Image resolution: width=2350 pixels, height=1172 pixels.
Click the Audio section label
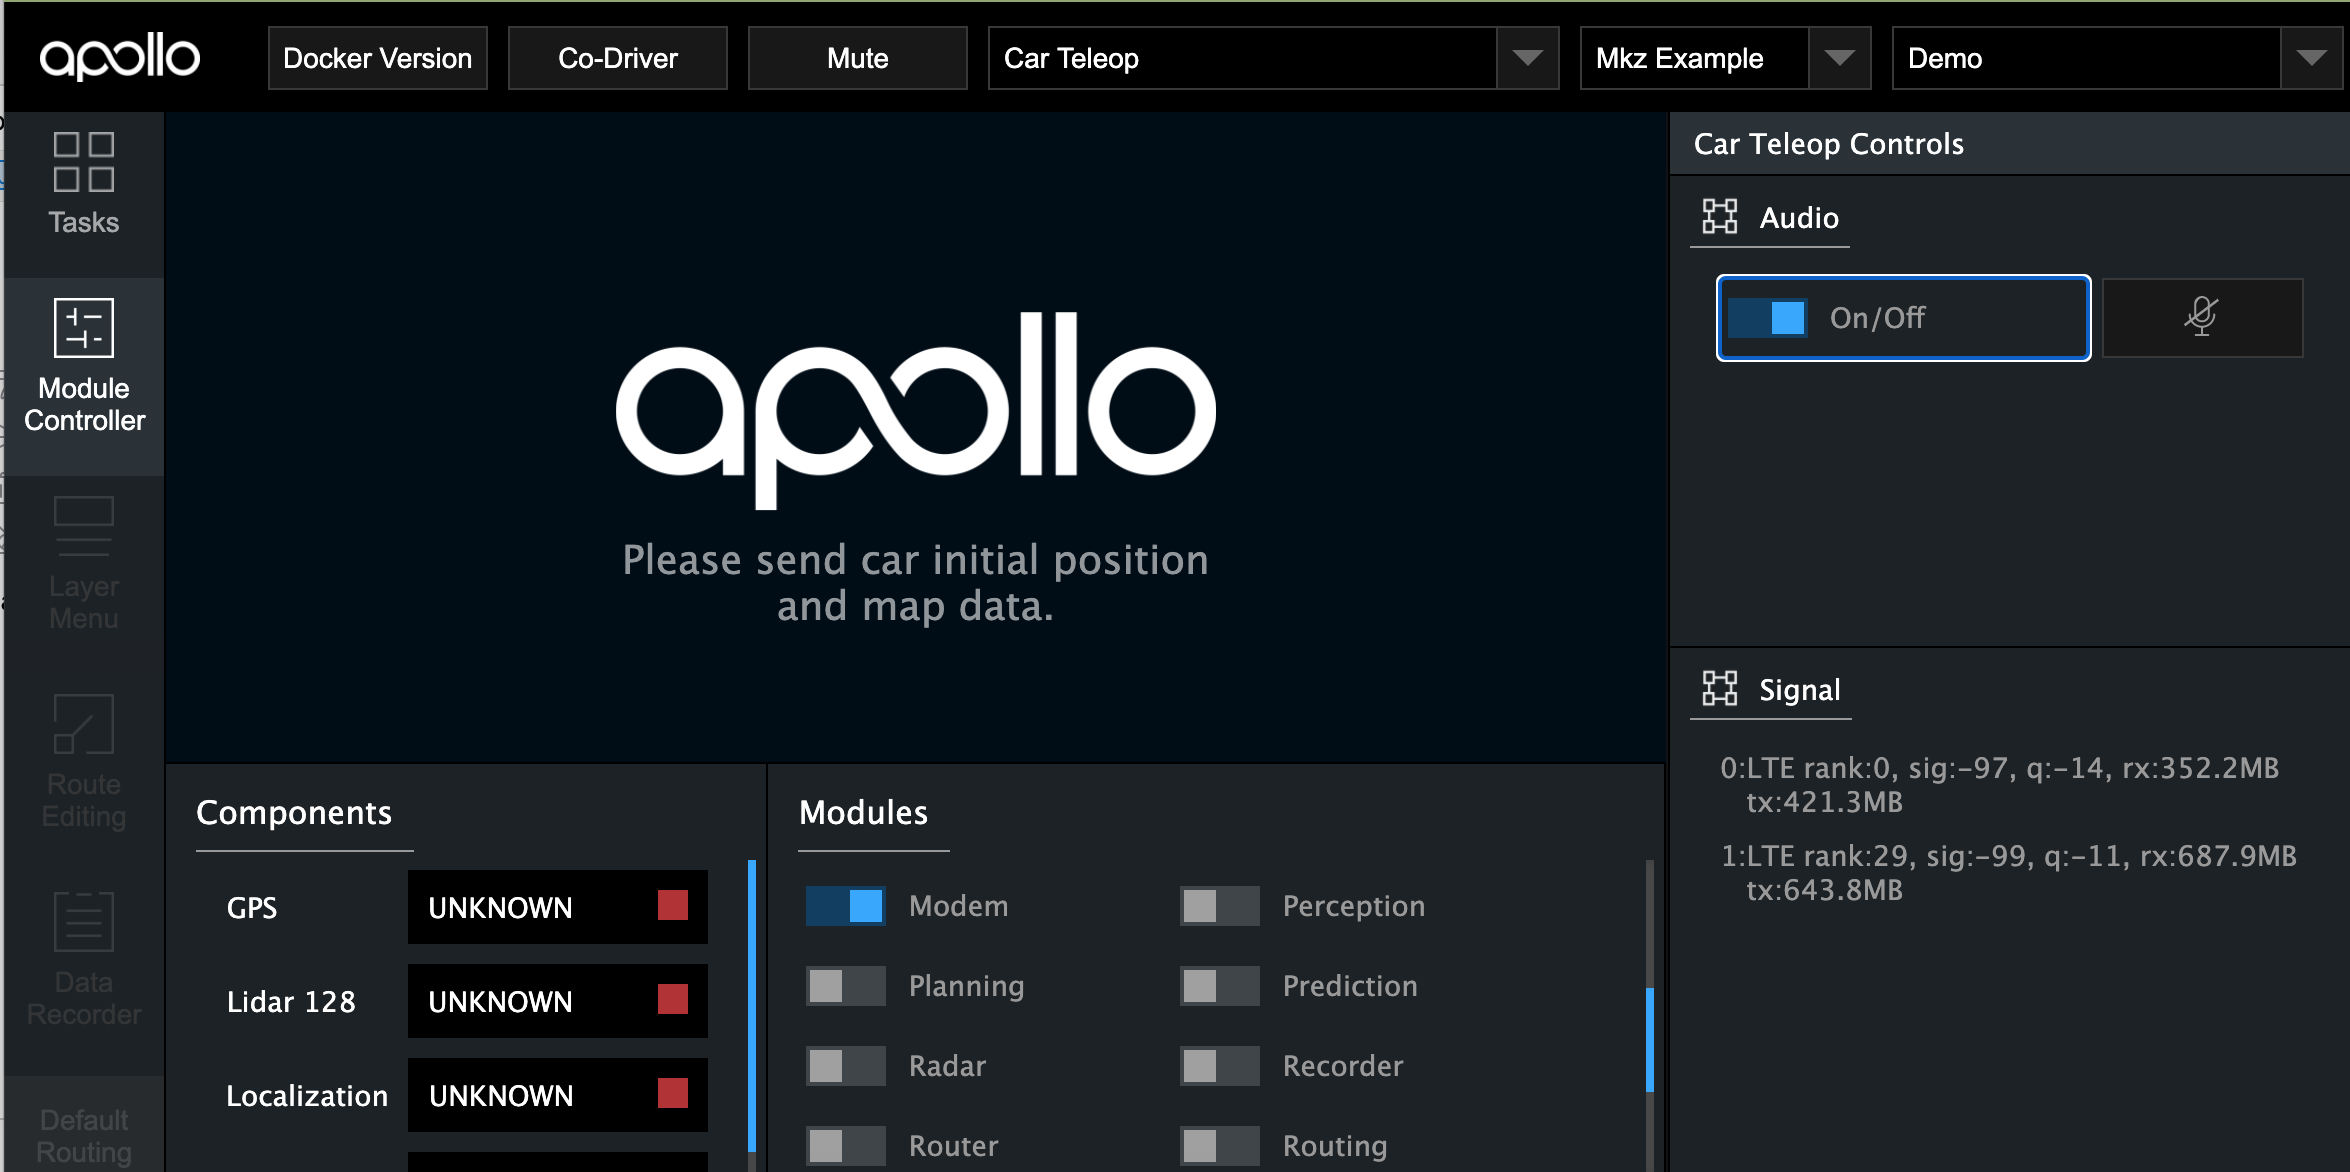pos(1799,218)
